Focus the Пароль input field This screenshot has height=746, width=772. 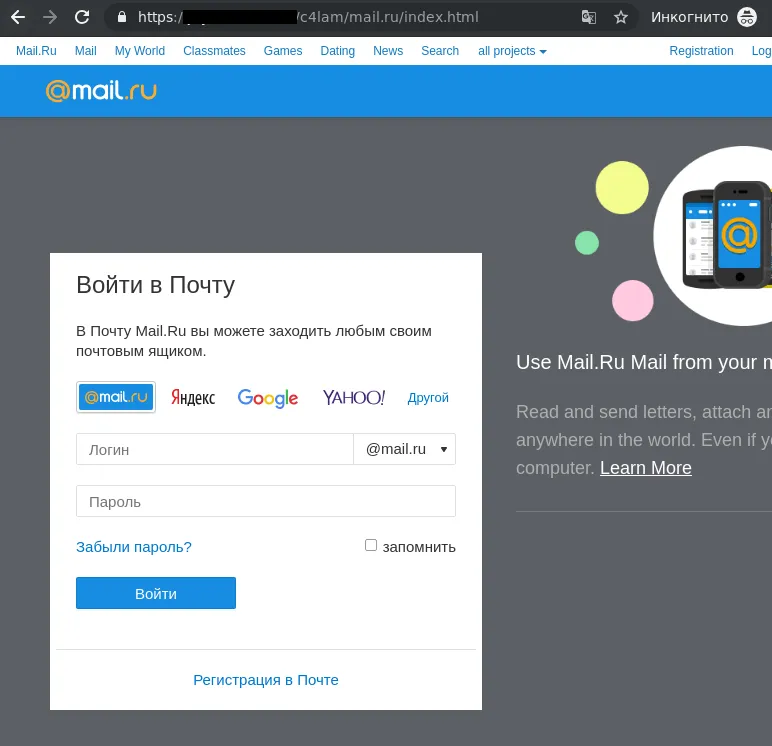(266, 501)
